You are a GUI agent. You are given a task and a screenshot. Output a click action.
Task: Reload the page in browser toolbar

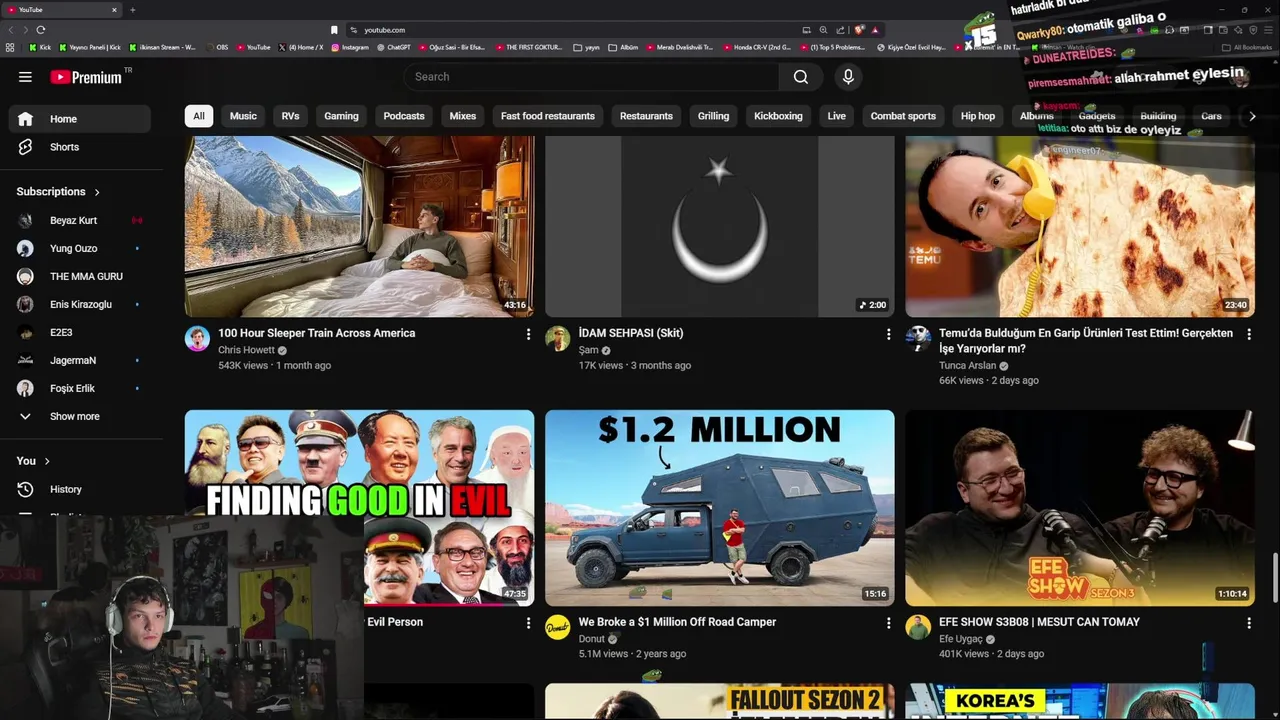click(40, 30)
